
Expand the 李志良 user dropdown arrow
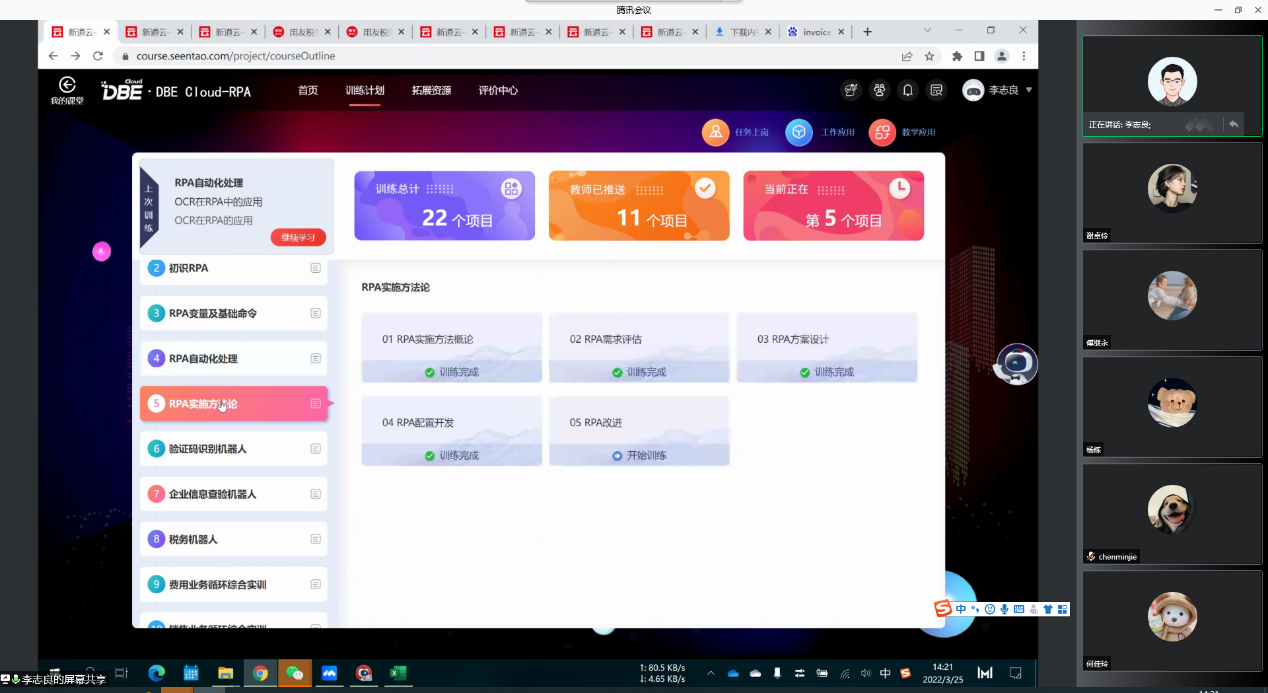(1029, 90)
